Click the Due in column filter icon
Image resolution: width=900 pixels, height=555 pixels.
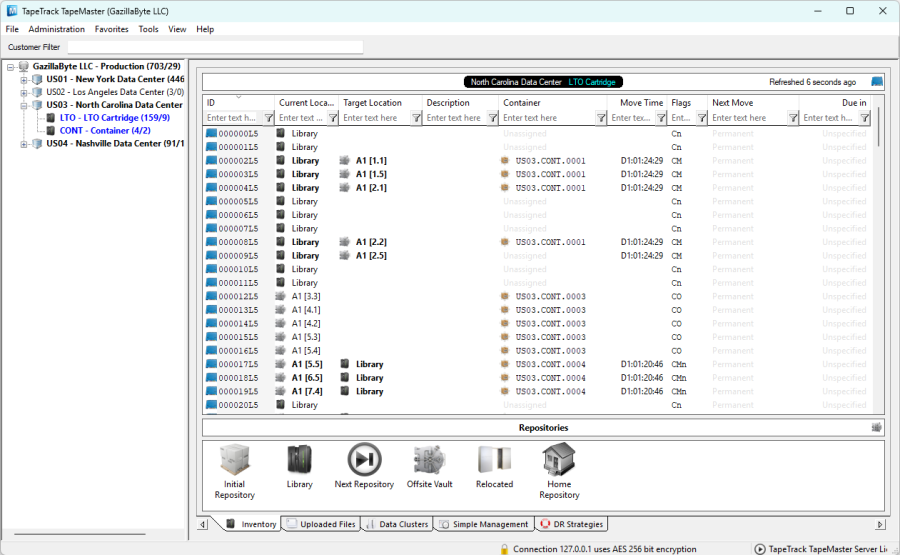(864, 118)
